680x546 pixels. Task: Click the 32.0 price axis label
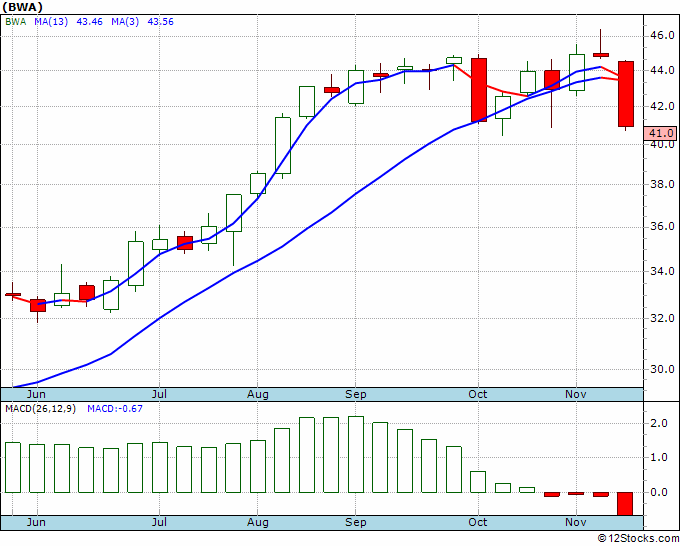coord(663,318)
